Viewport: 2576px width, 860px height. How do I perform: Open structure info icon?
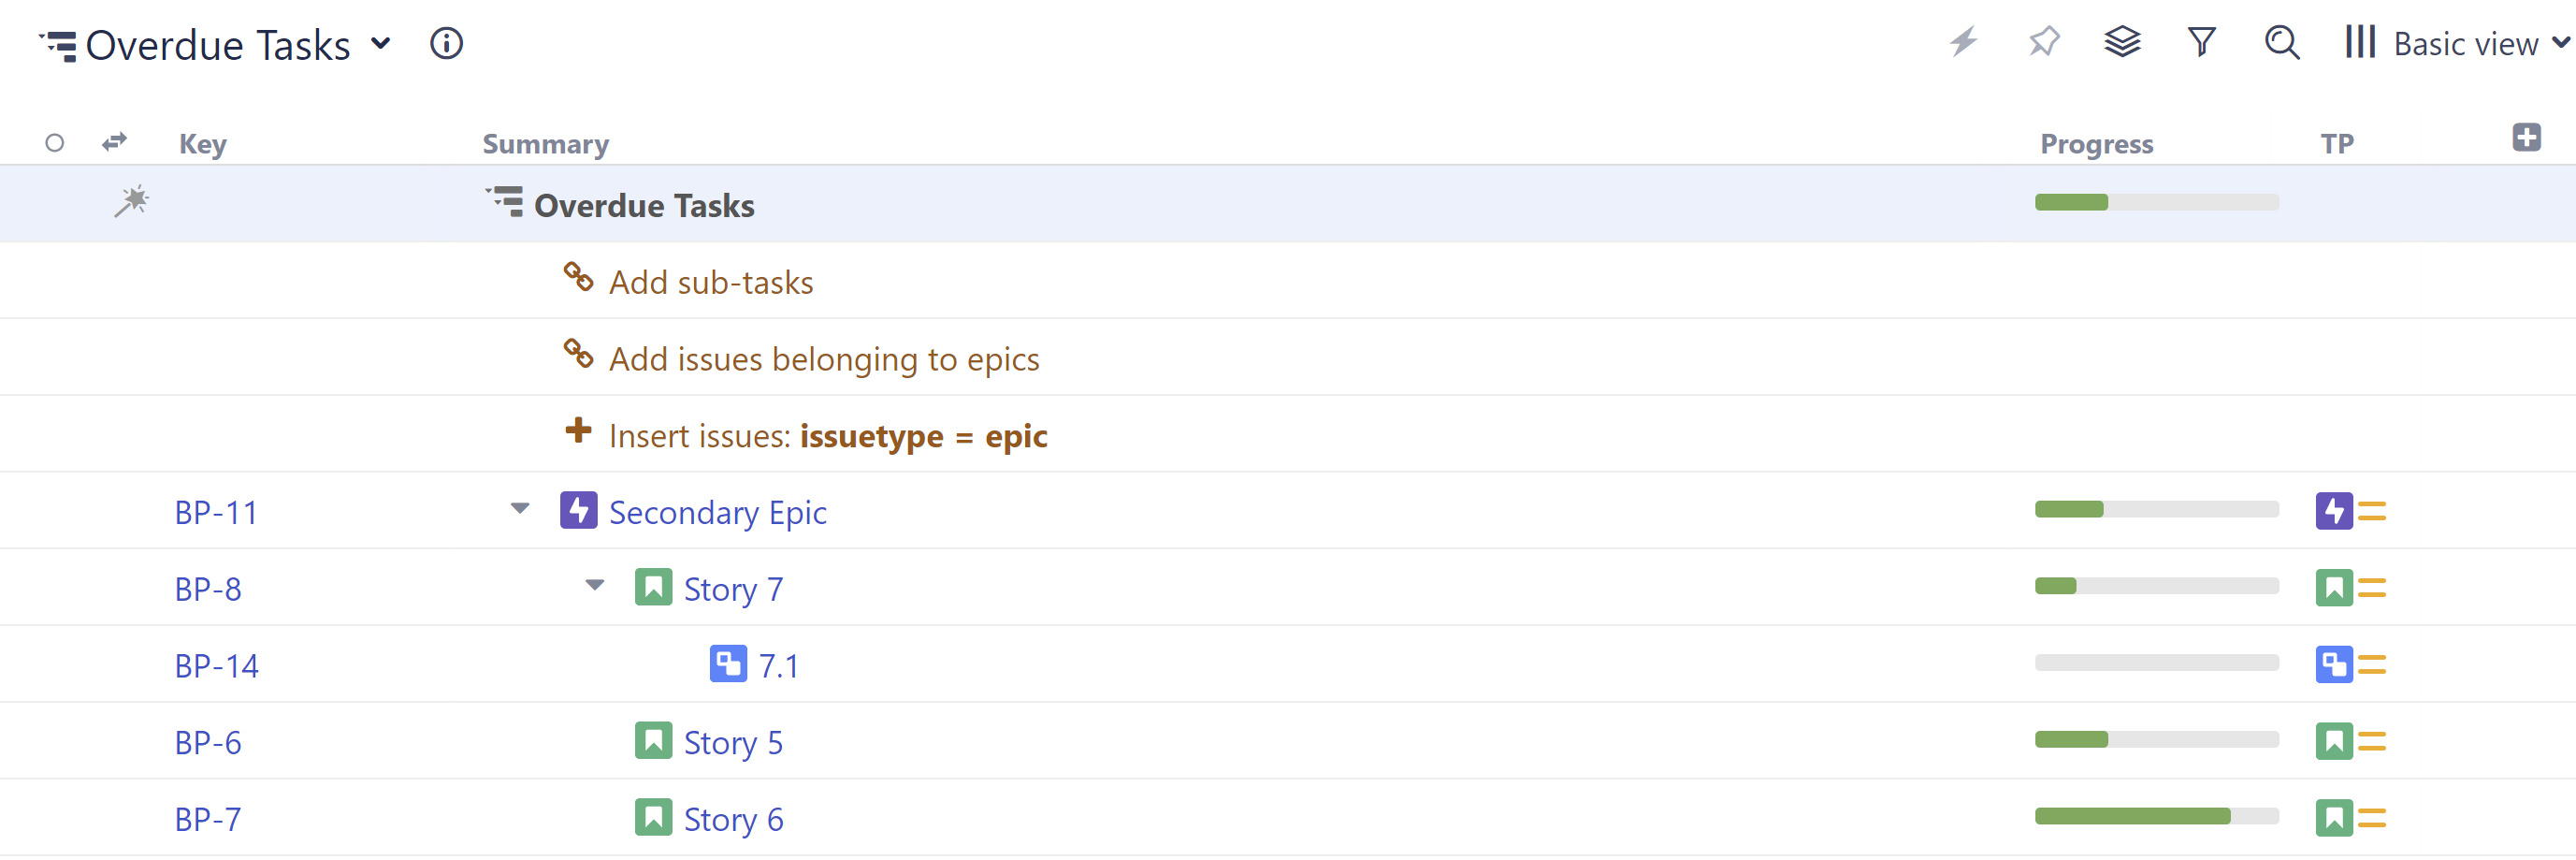446,44
